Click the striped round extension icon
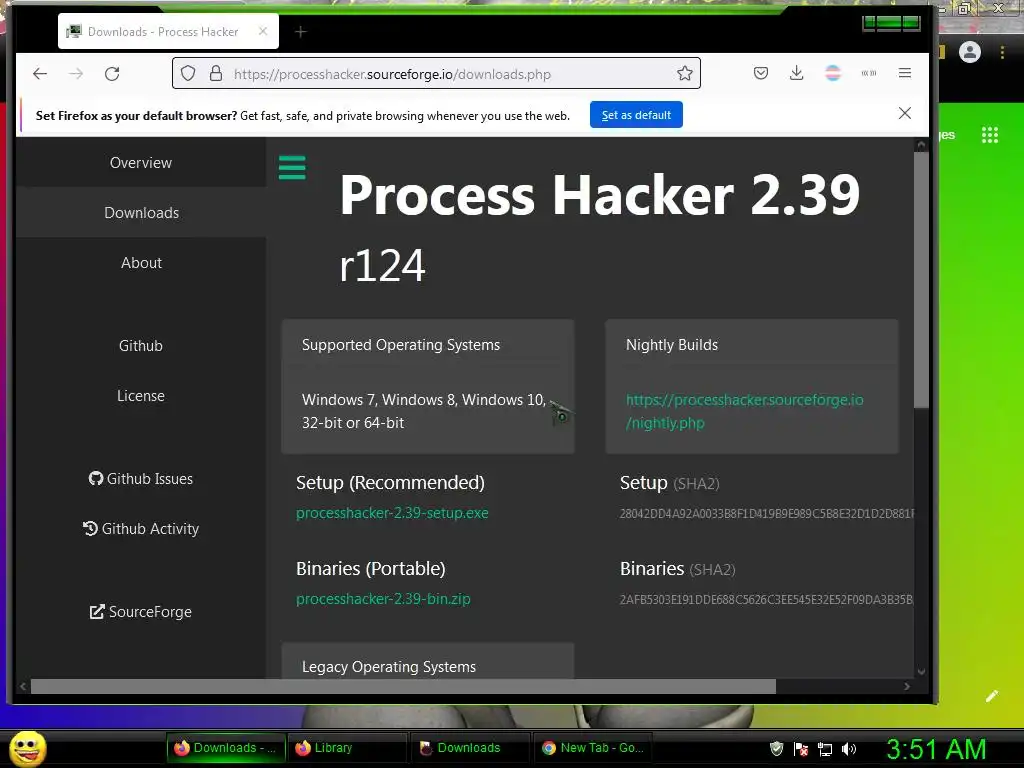The height and width of the screenshot is (768, 1024). tap(833, 73)
